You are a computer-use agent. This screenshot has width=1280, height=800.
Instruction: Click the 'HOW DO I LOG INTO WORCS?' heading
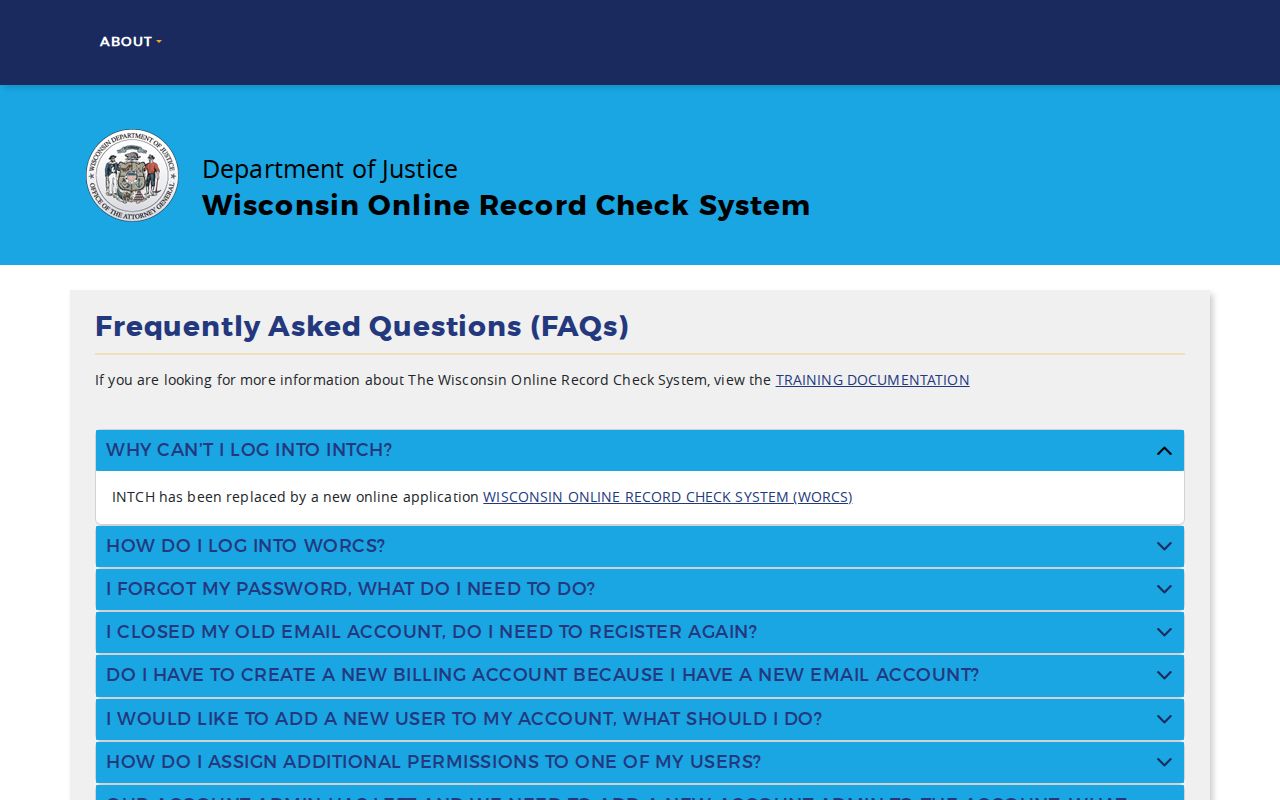245,546
